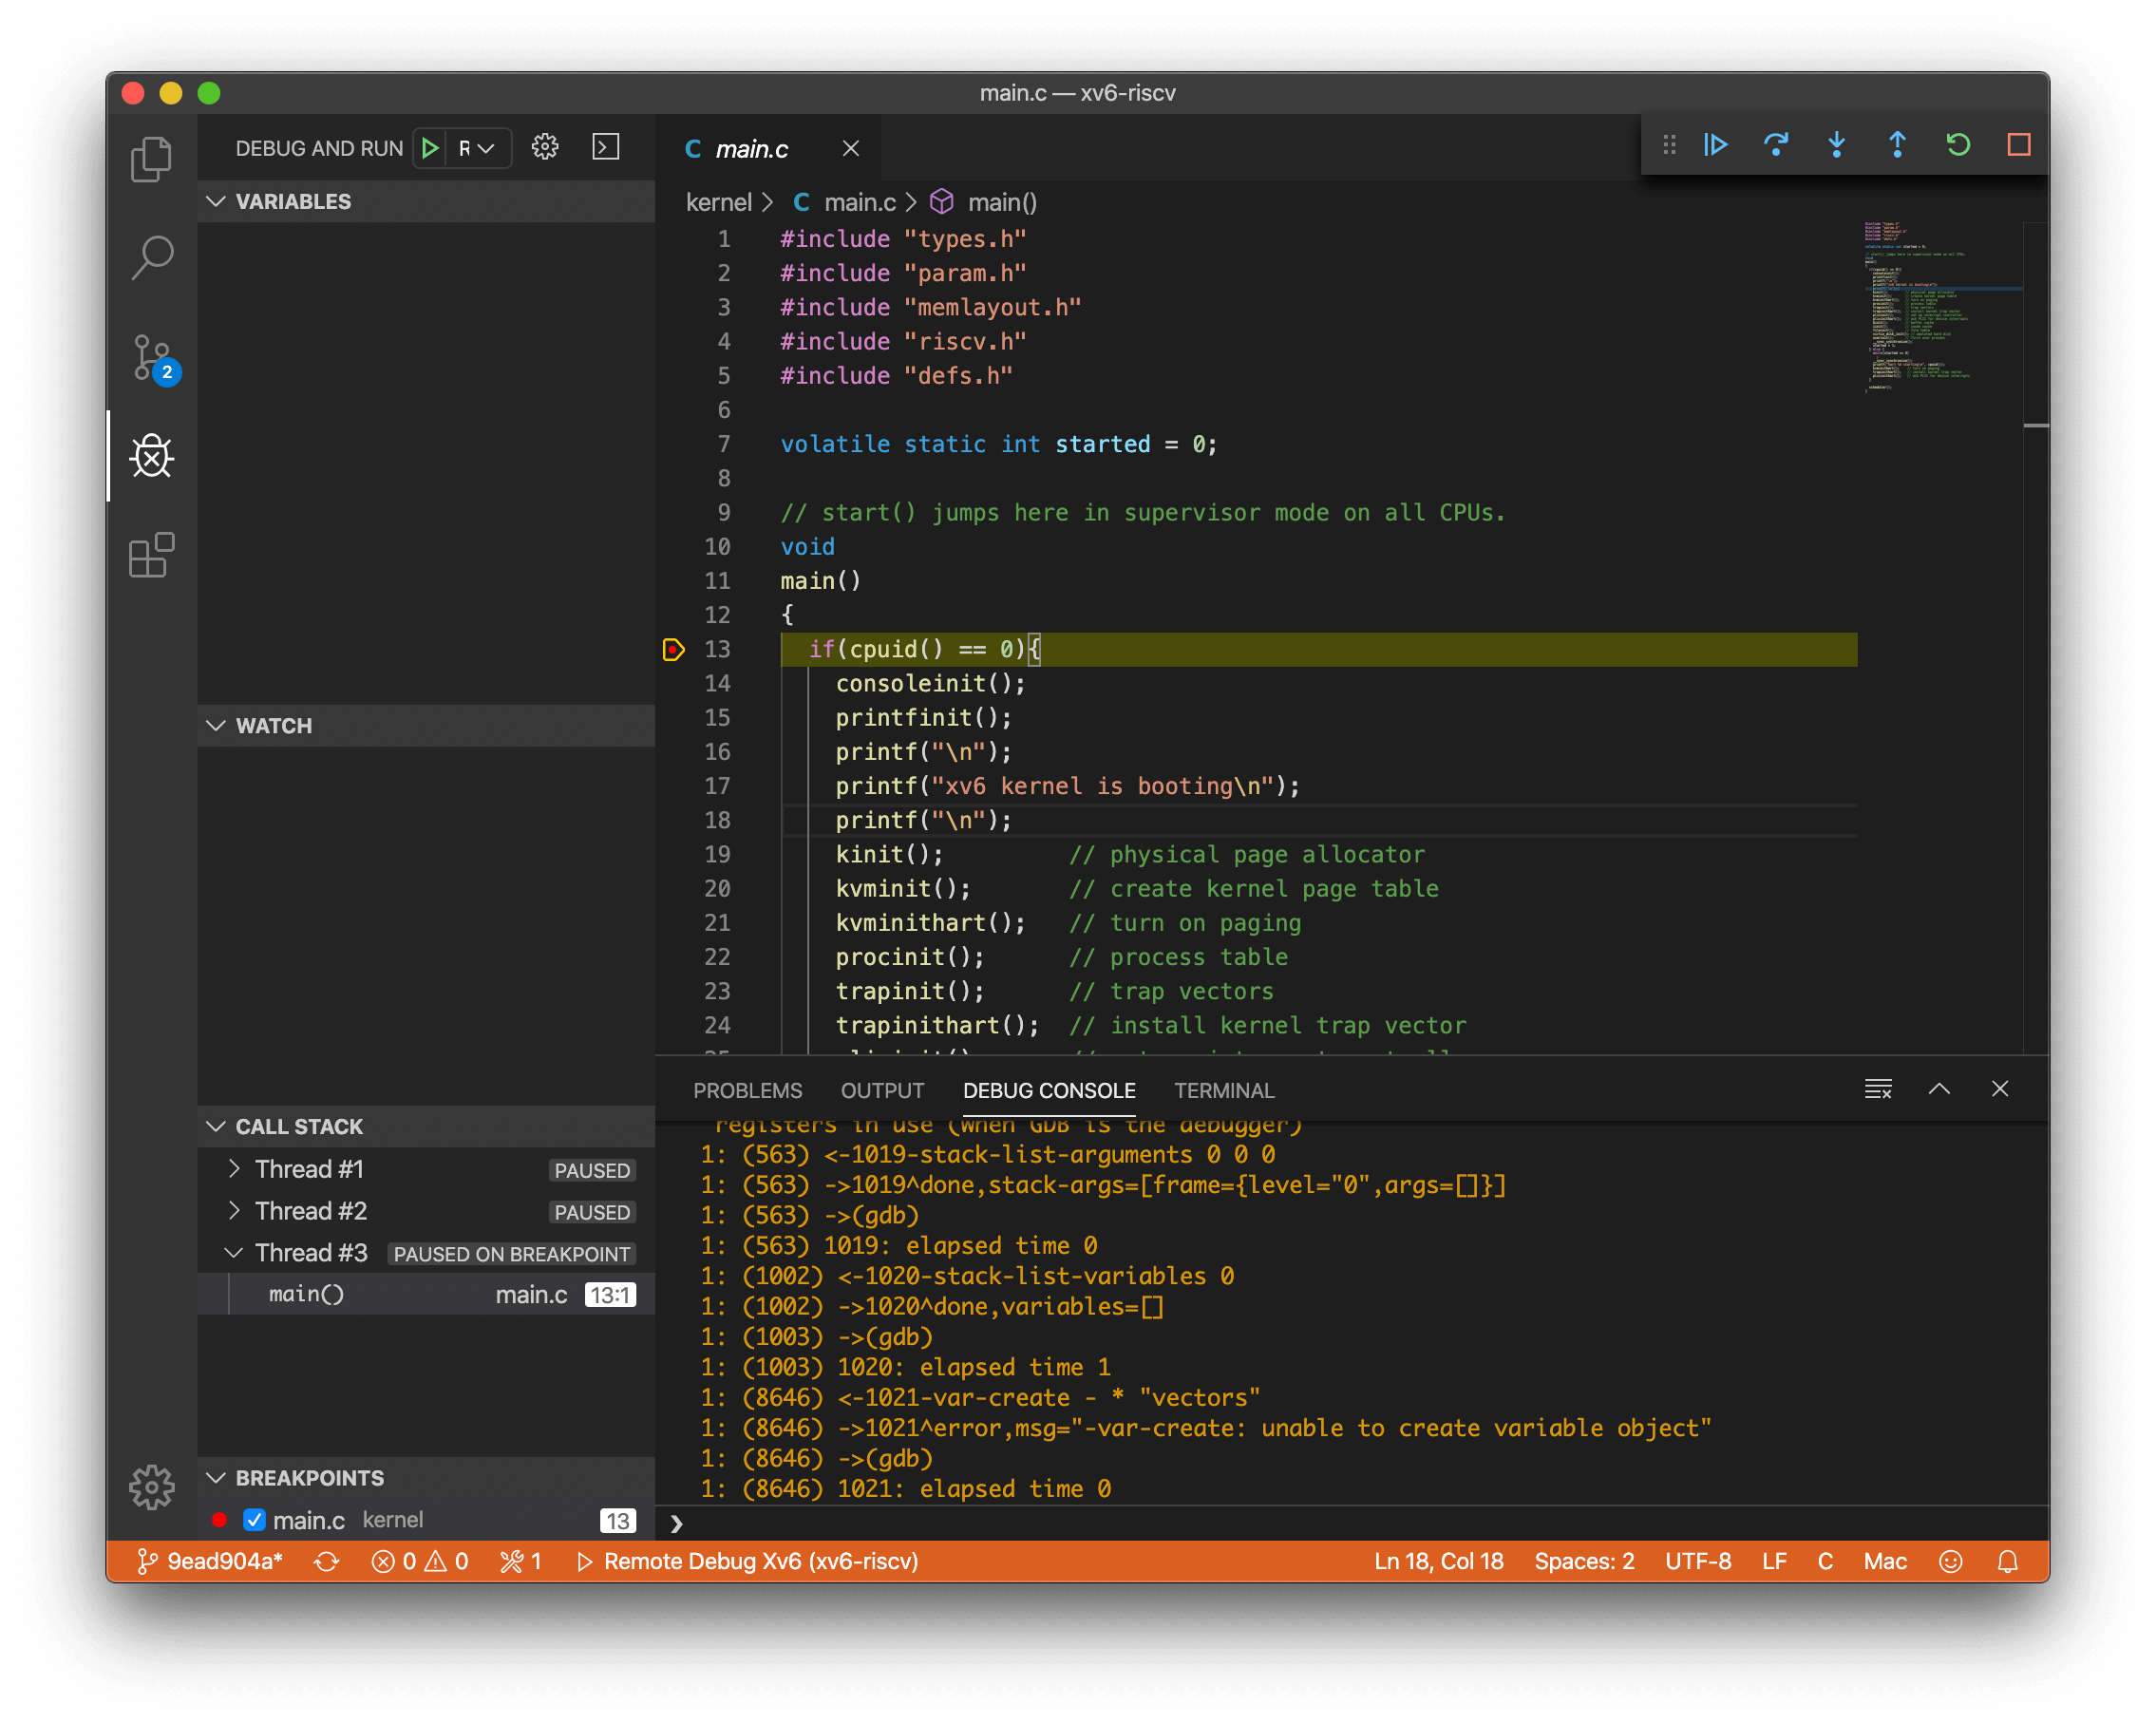Open launch.json via the gear icon
The image size is (2156, 1723).
[x=545, y=148]
